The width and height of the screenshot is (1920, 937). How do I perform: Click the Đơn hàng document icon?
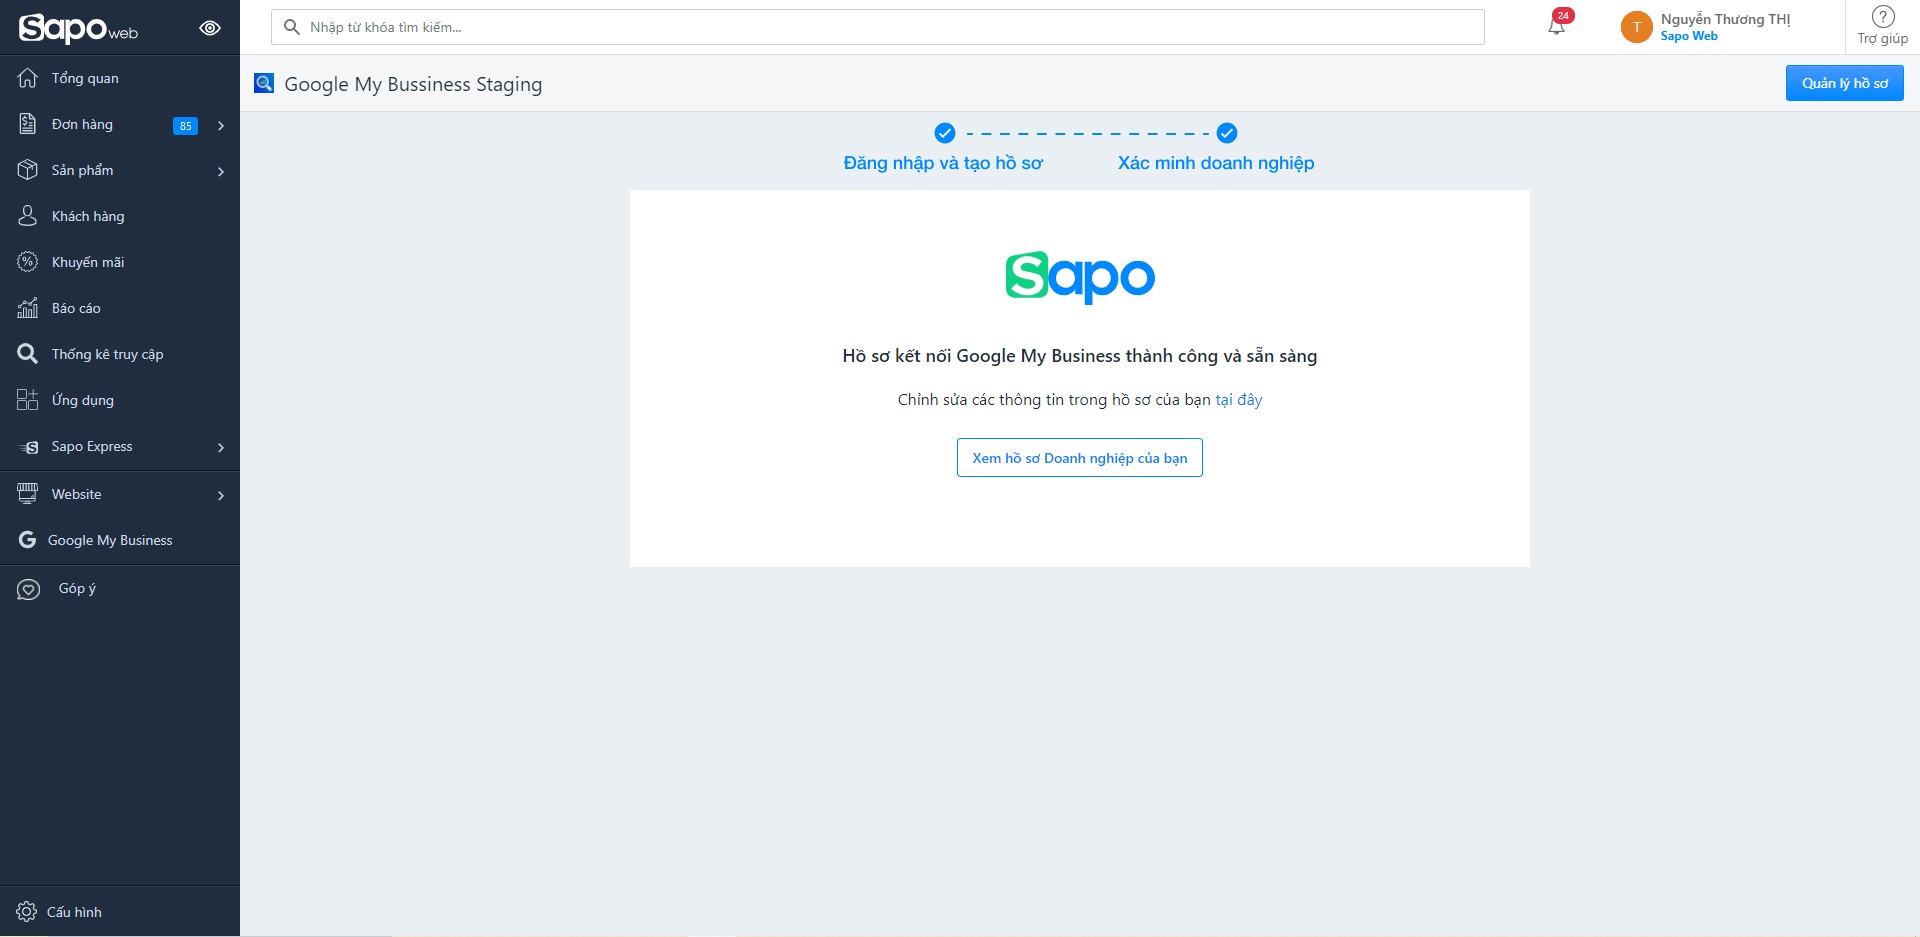pos(28,124)
